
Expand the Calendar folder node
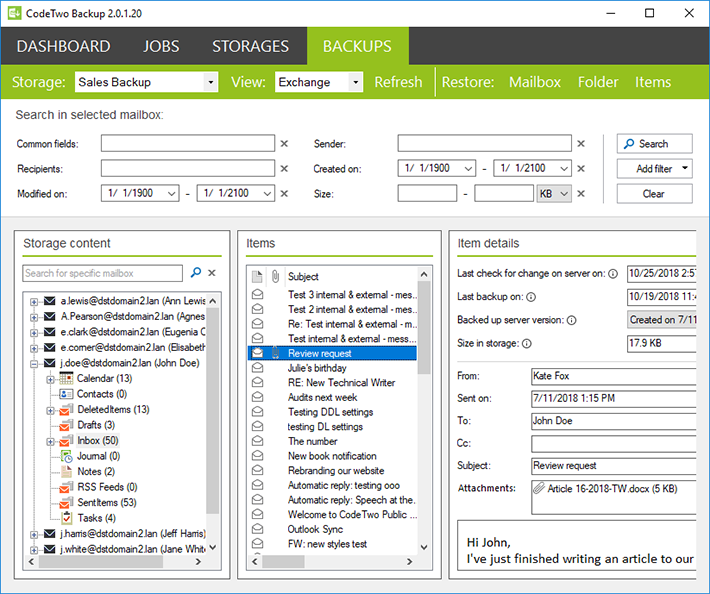pos(50,379)
